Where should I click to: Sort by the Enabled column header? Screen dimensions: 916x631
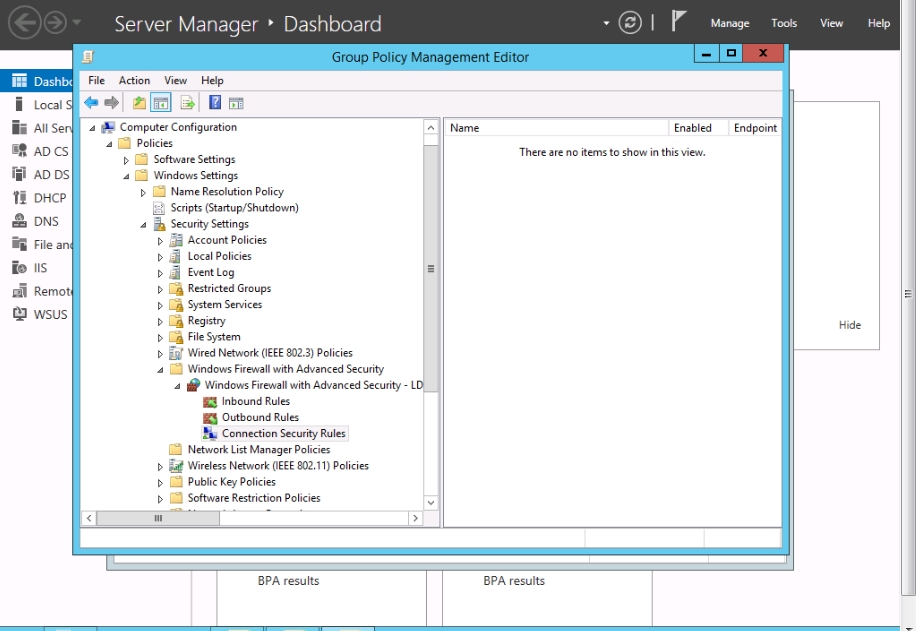[x=699, y=128]
